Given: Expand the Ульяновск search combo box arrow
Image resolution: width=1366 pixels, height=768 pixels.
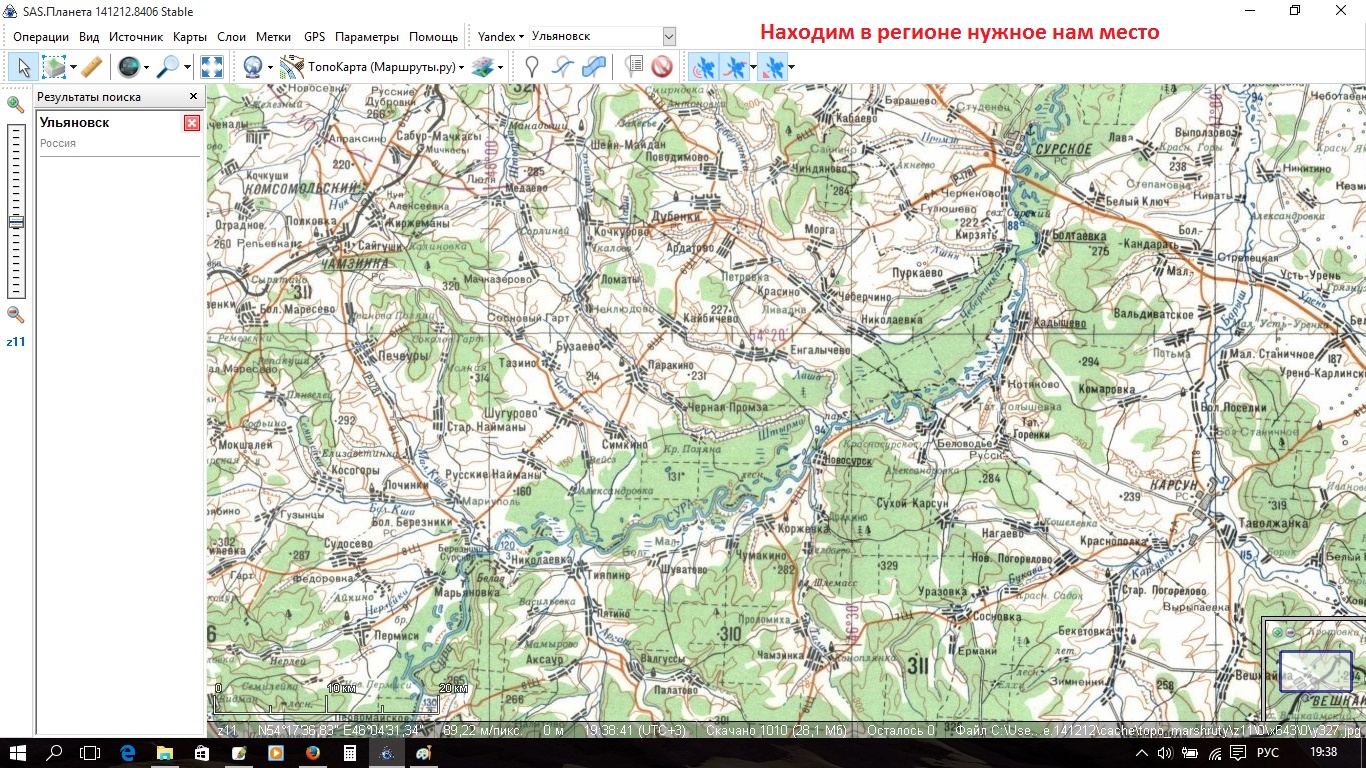Looking at the screenshot, I should pos(669,36).
